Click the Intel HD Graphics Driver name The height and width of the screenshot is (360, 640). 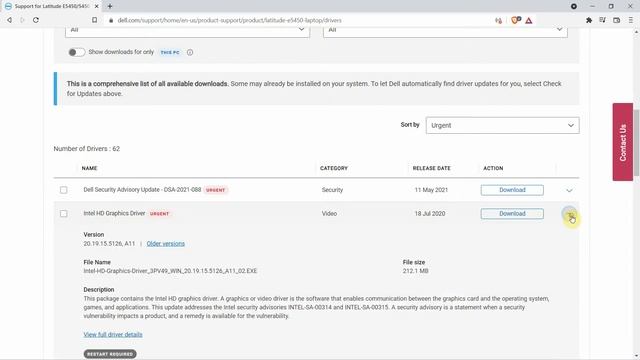click(114, 213)
